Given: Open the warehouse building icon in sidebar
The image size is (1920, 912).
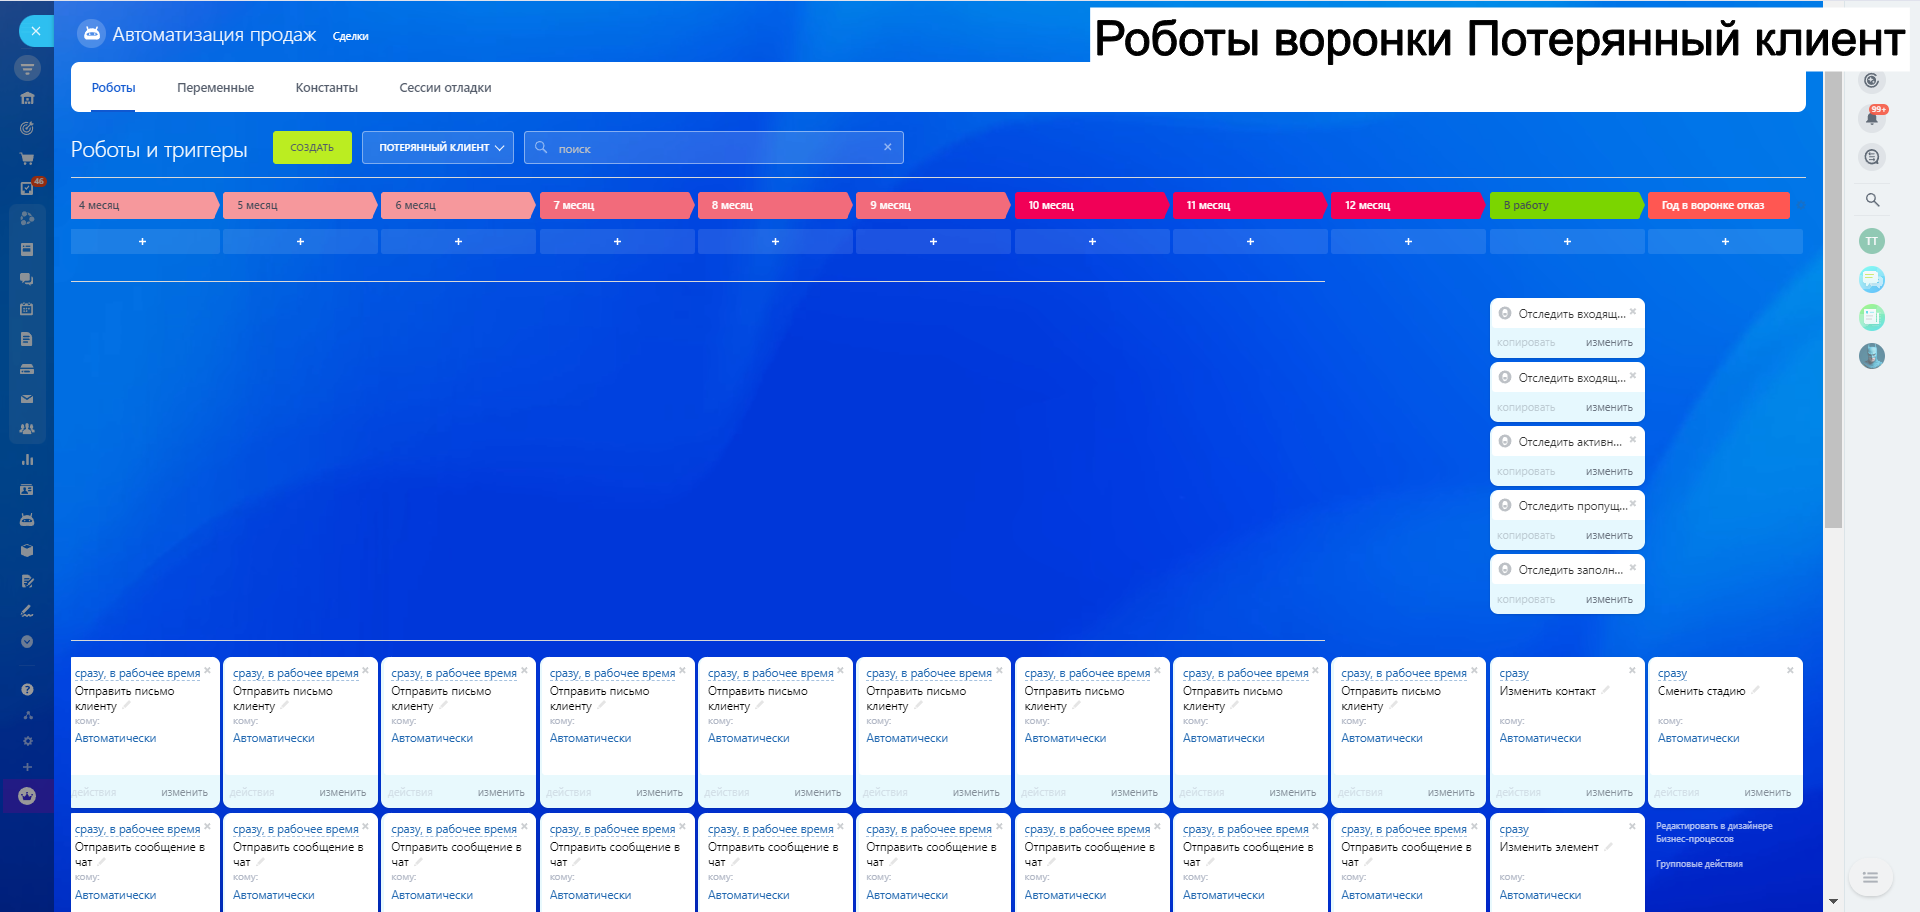Looking at the screenshot, I should [x=27, y=98].
